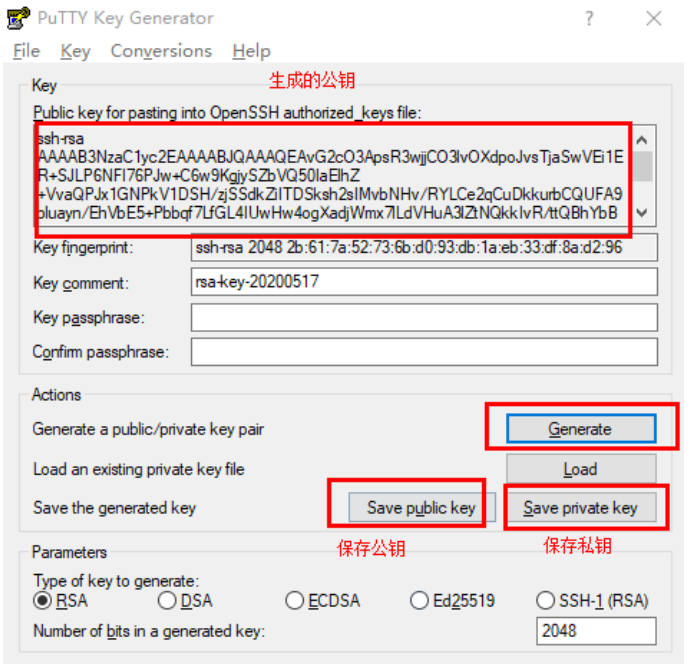This screenshot has width=692, height=668.
Task: Click Save private key button
Action: [581, 508]
